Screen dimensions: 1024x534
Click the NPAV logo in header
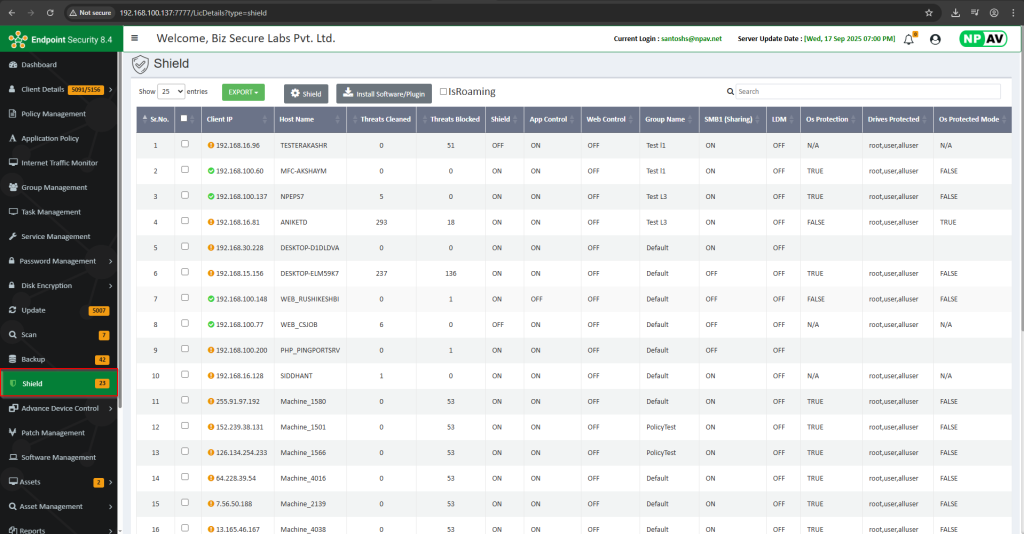(983, 39)
